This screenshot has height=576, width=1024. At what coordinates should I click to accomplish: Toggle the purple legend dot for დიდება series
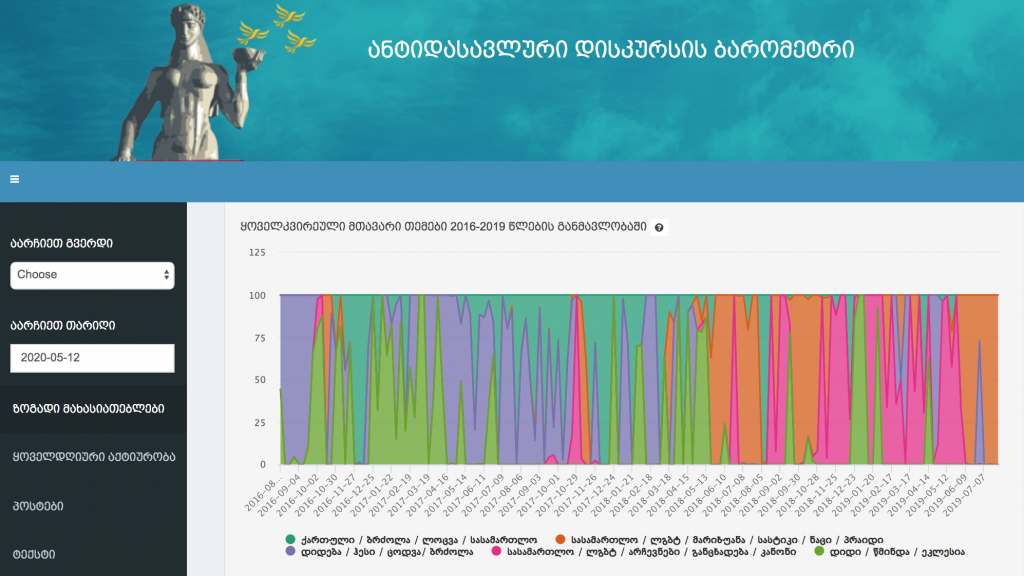click(291, 551)
